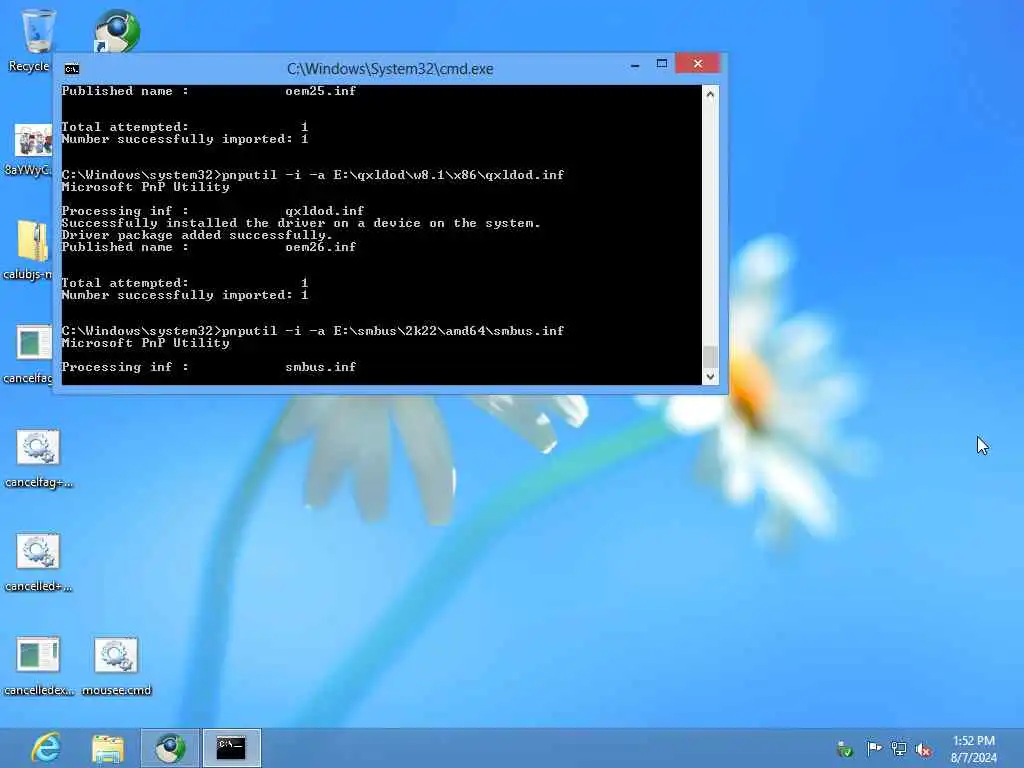1024x768 pixels.
Task: Open the network tray icon
Action: [899, 749]
